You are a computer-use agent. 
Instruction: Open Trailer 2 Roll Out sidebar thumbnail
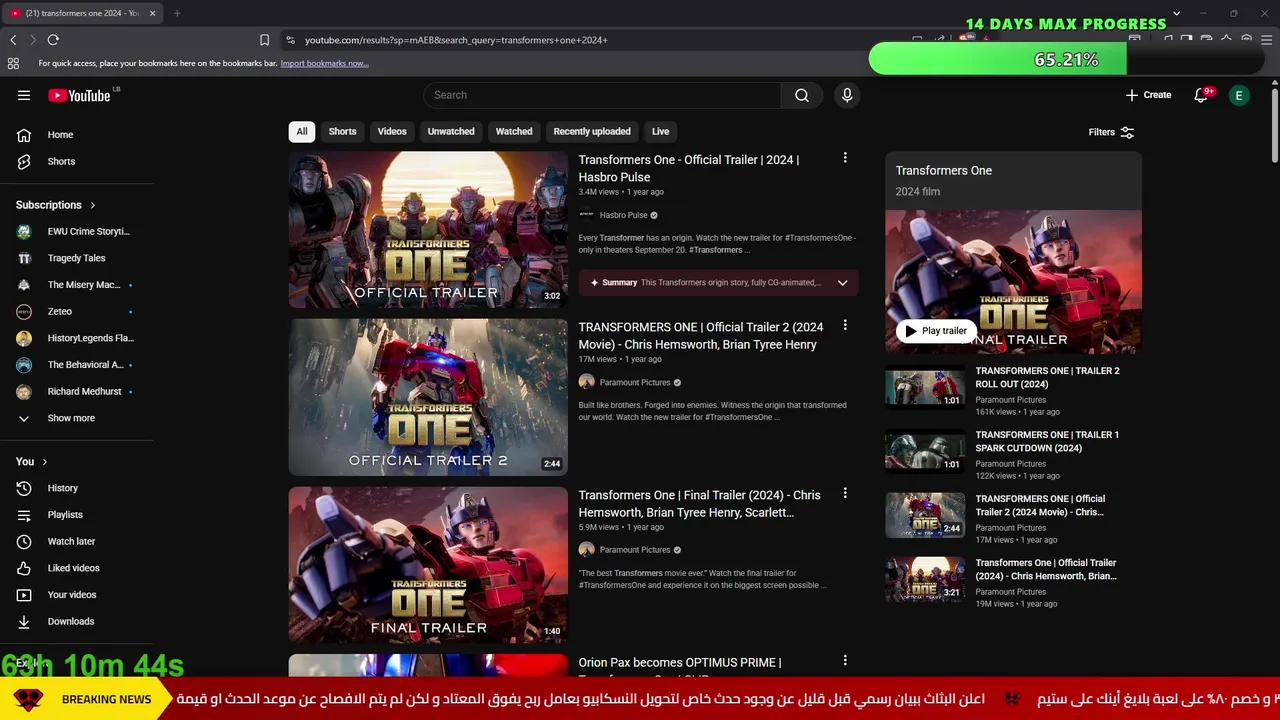(x=925, y=386)
